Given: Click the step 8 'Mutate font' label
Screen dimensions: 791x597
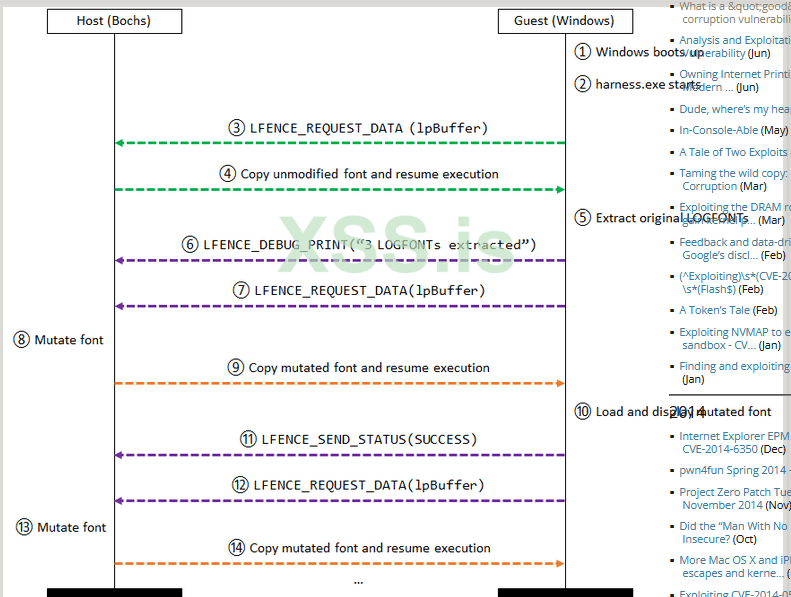Looking at the screenshot, I should 69,340.
